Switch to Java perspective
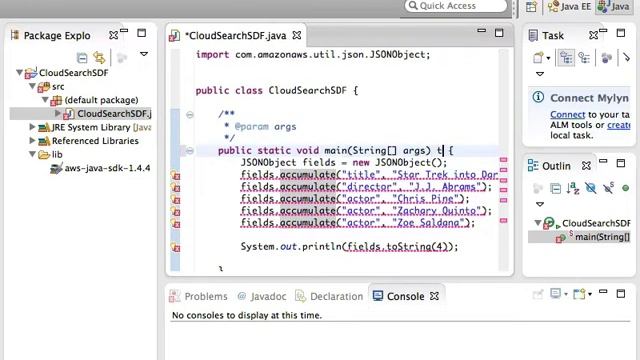 (x=614, y=7)
